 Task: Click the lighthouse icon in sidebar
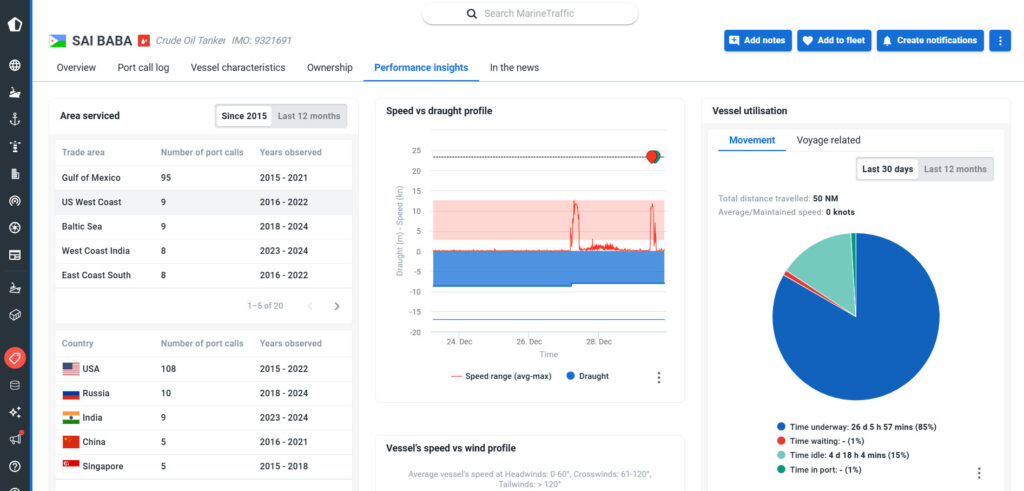tap(15, 146)
